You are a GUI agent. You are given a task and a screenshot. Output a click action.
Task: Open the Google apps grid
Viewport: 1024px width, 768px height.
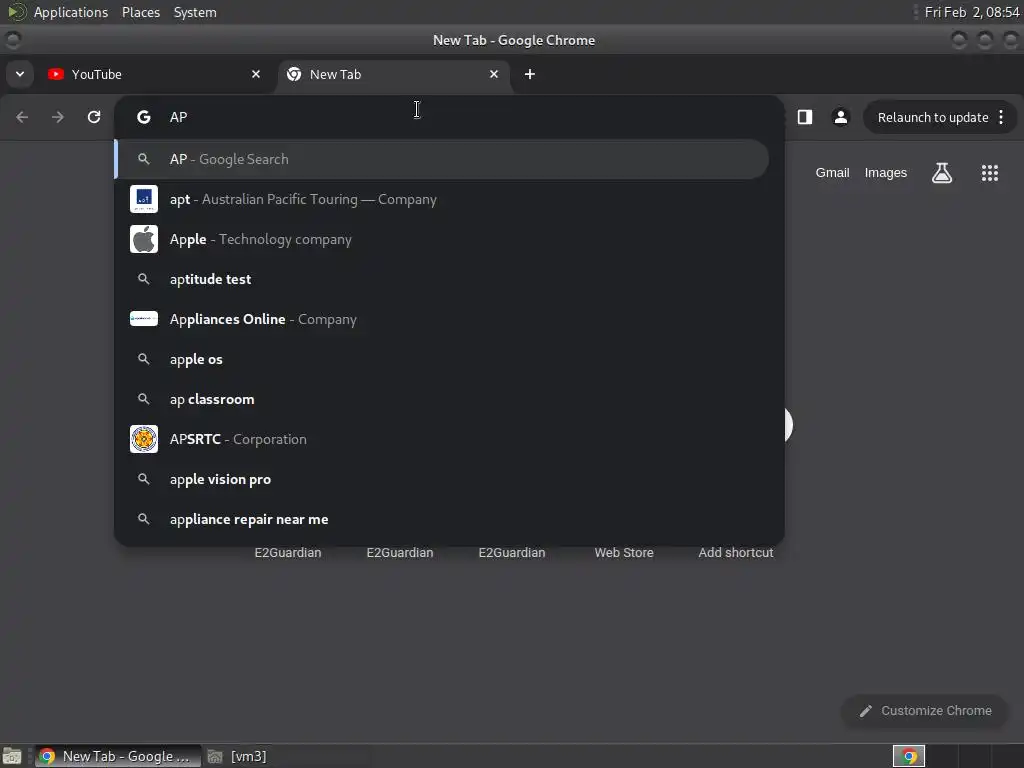989,173
